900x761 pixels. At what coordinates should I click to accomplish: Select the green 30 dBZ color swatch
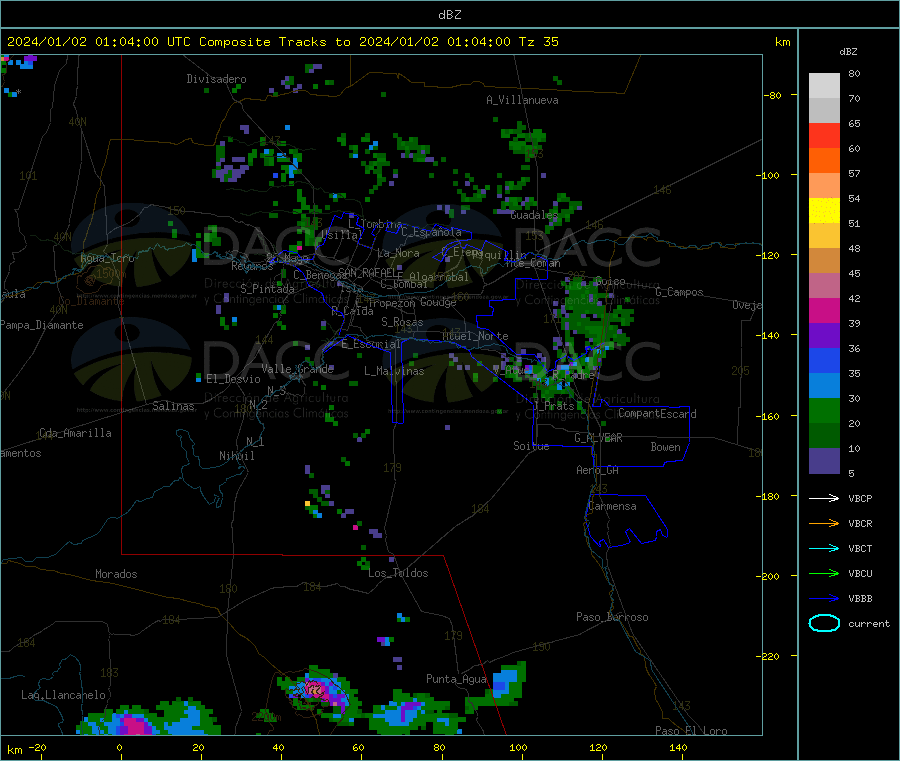[x=824, y=410]
